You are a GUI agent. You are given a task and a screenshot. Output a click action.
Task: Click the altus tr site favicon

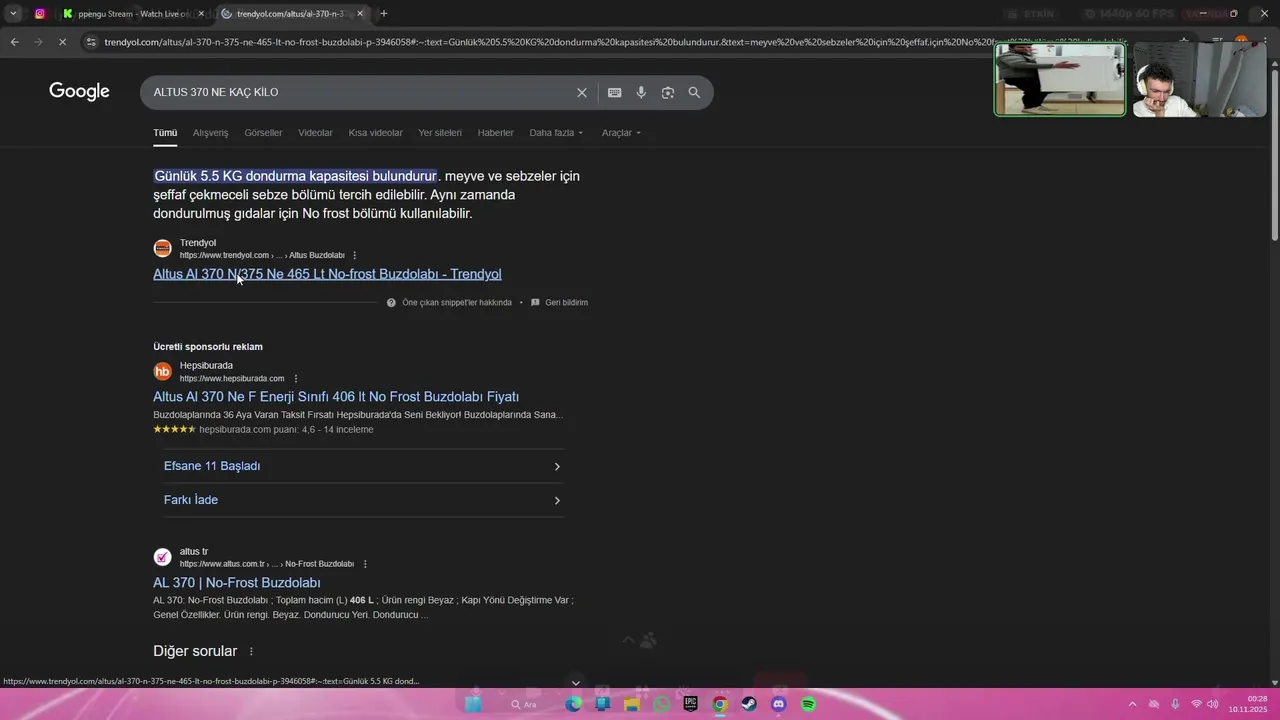162,557
